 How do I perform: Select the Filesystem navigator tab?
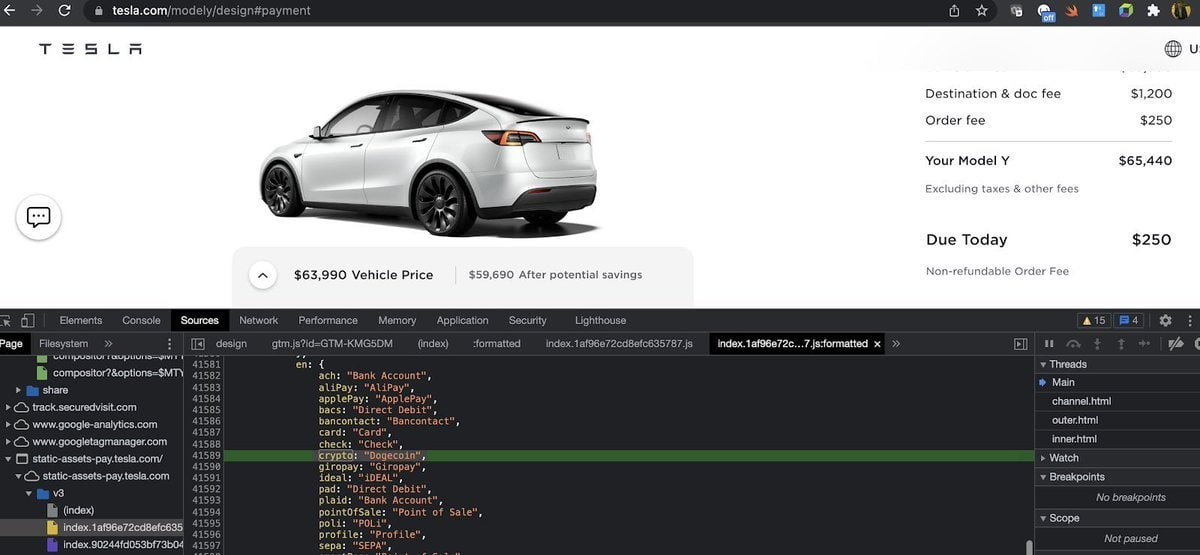click(x=63, y=344)
